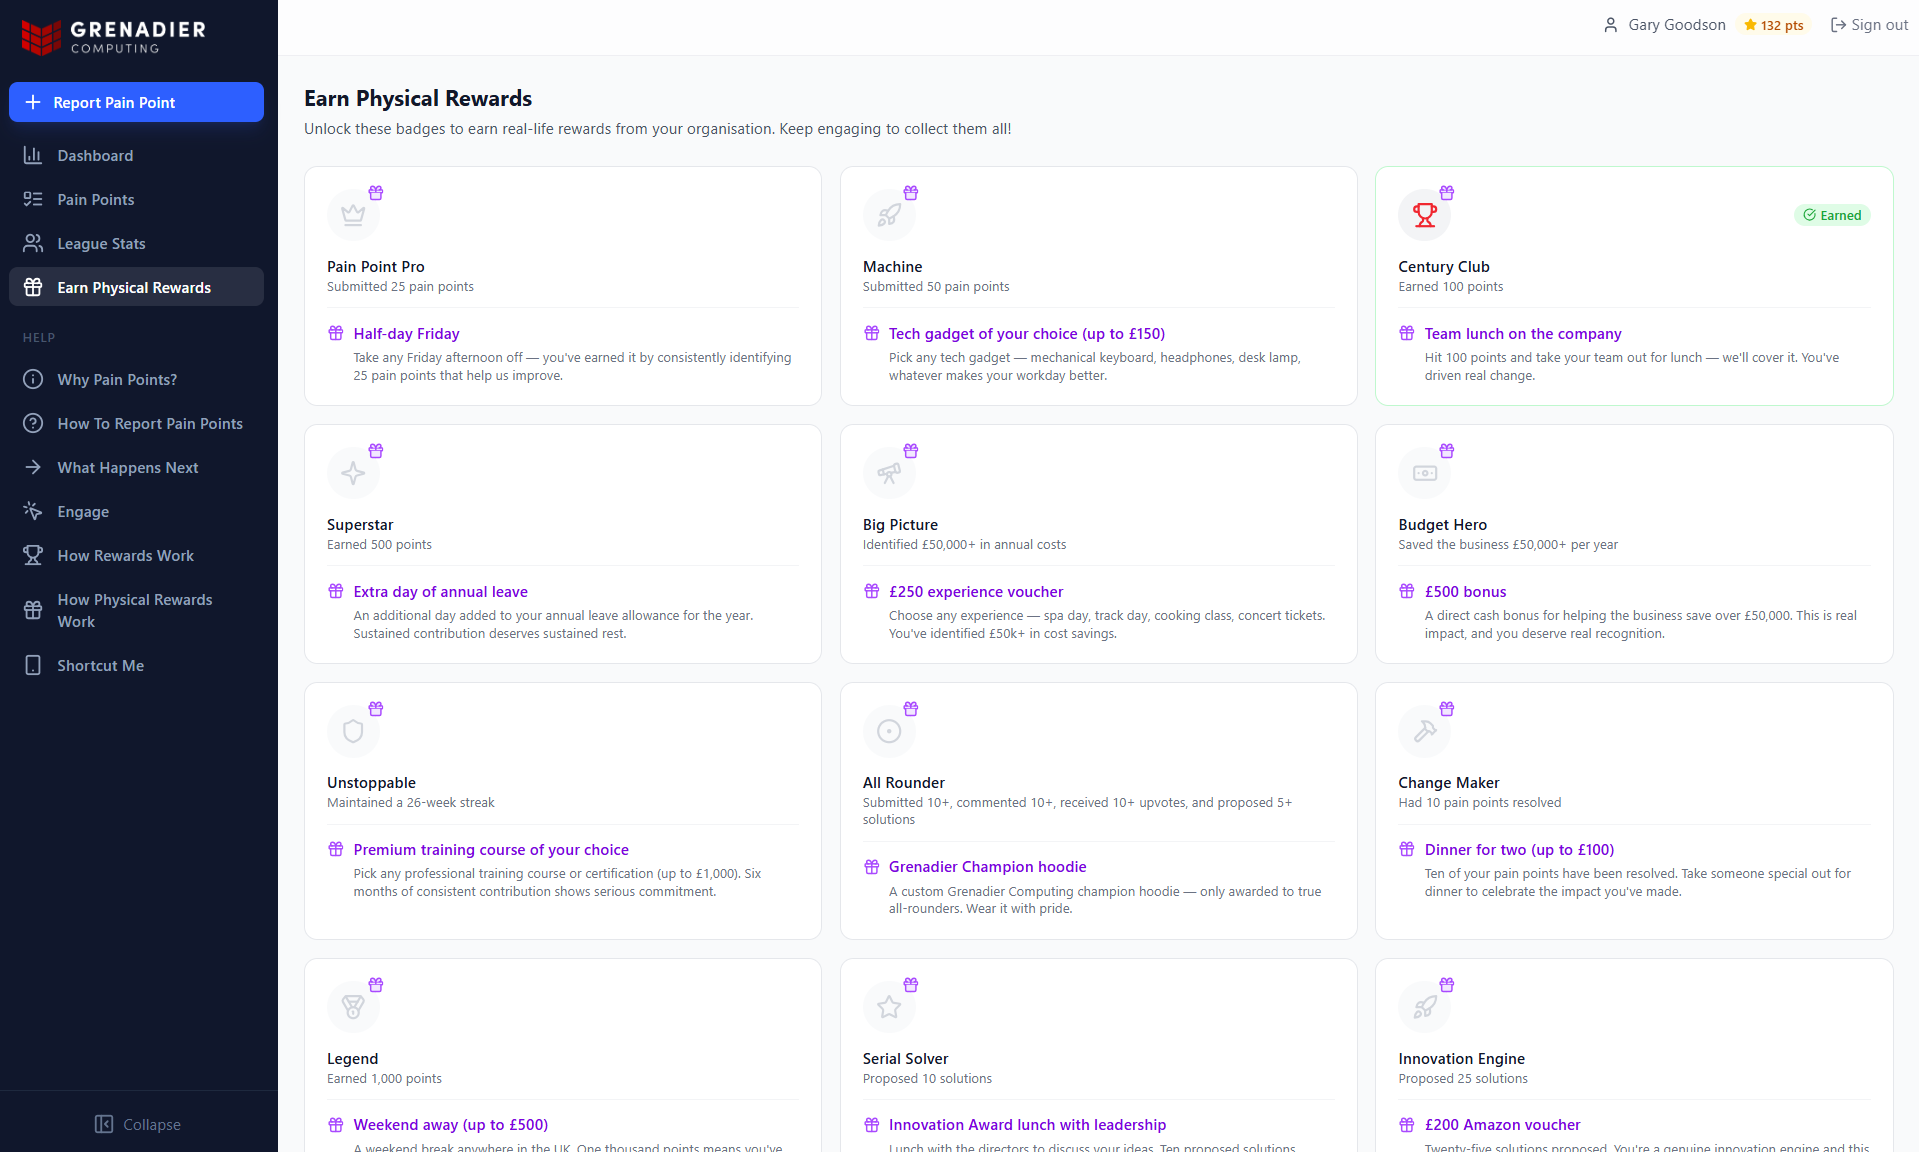Viewport: 1919px width, 1152px height.
Task: Collapse the sidebar navigation
Action: 138,1124
